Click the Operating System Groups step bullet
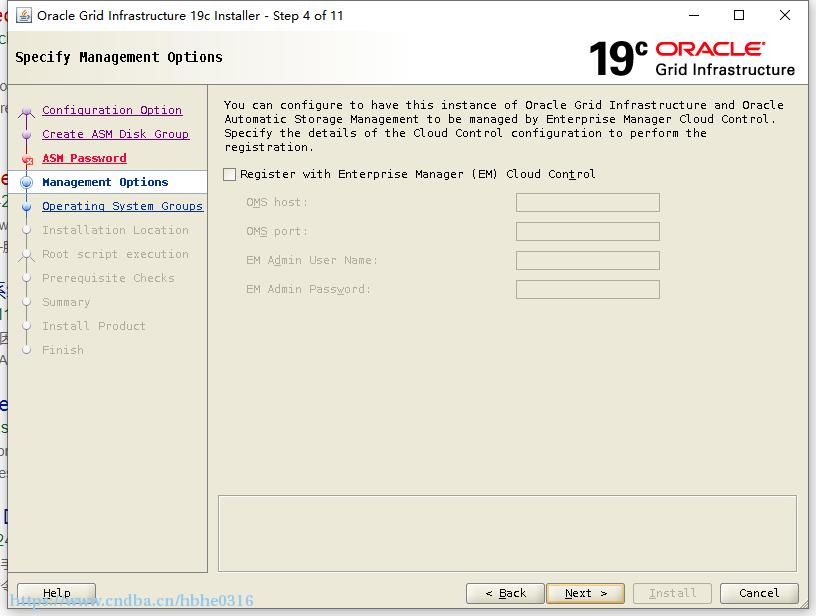This screenshot has height=616, width=816. click(27, 207)
